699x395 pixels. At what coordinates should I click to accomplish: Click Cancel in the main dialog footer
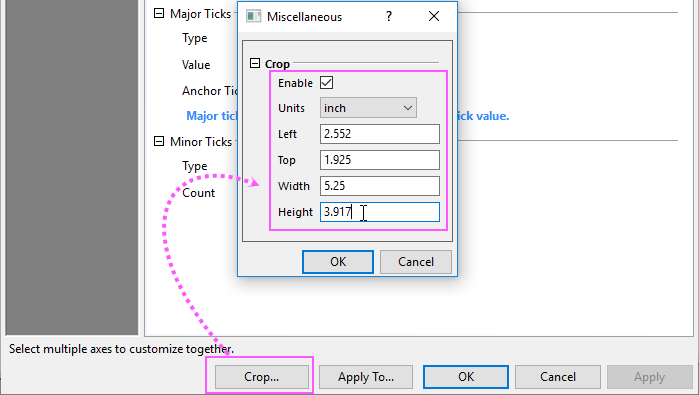coord(558,377)
